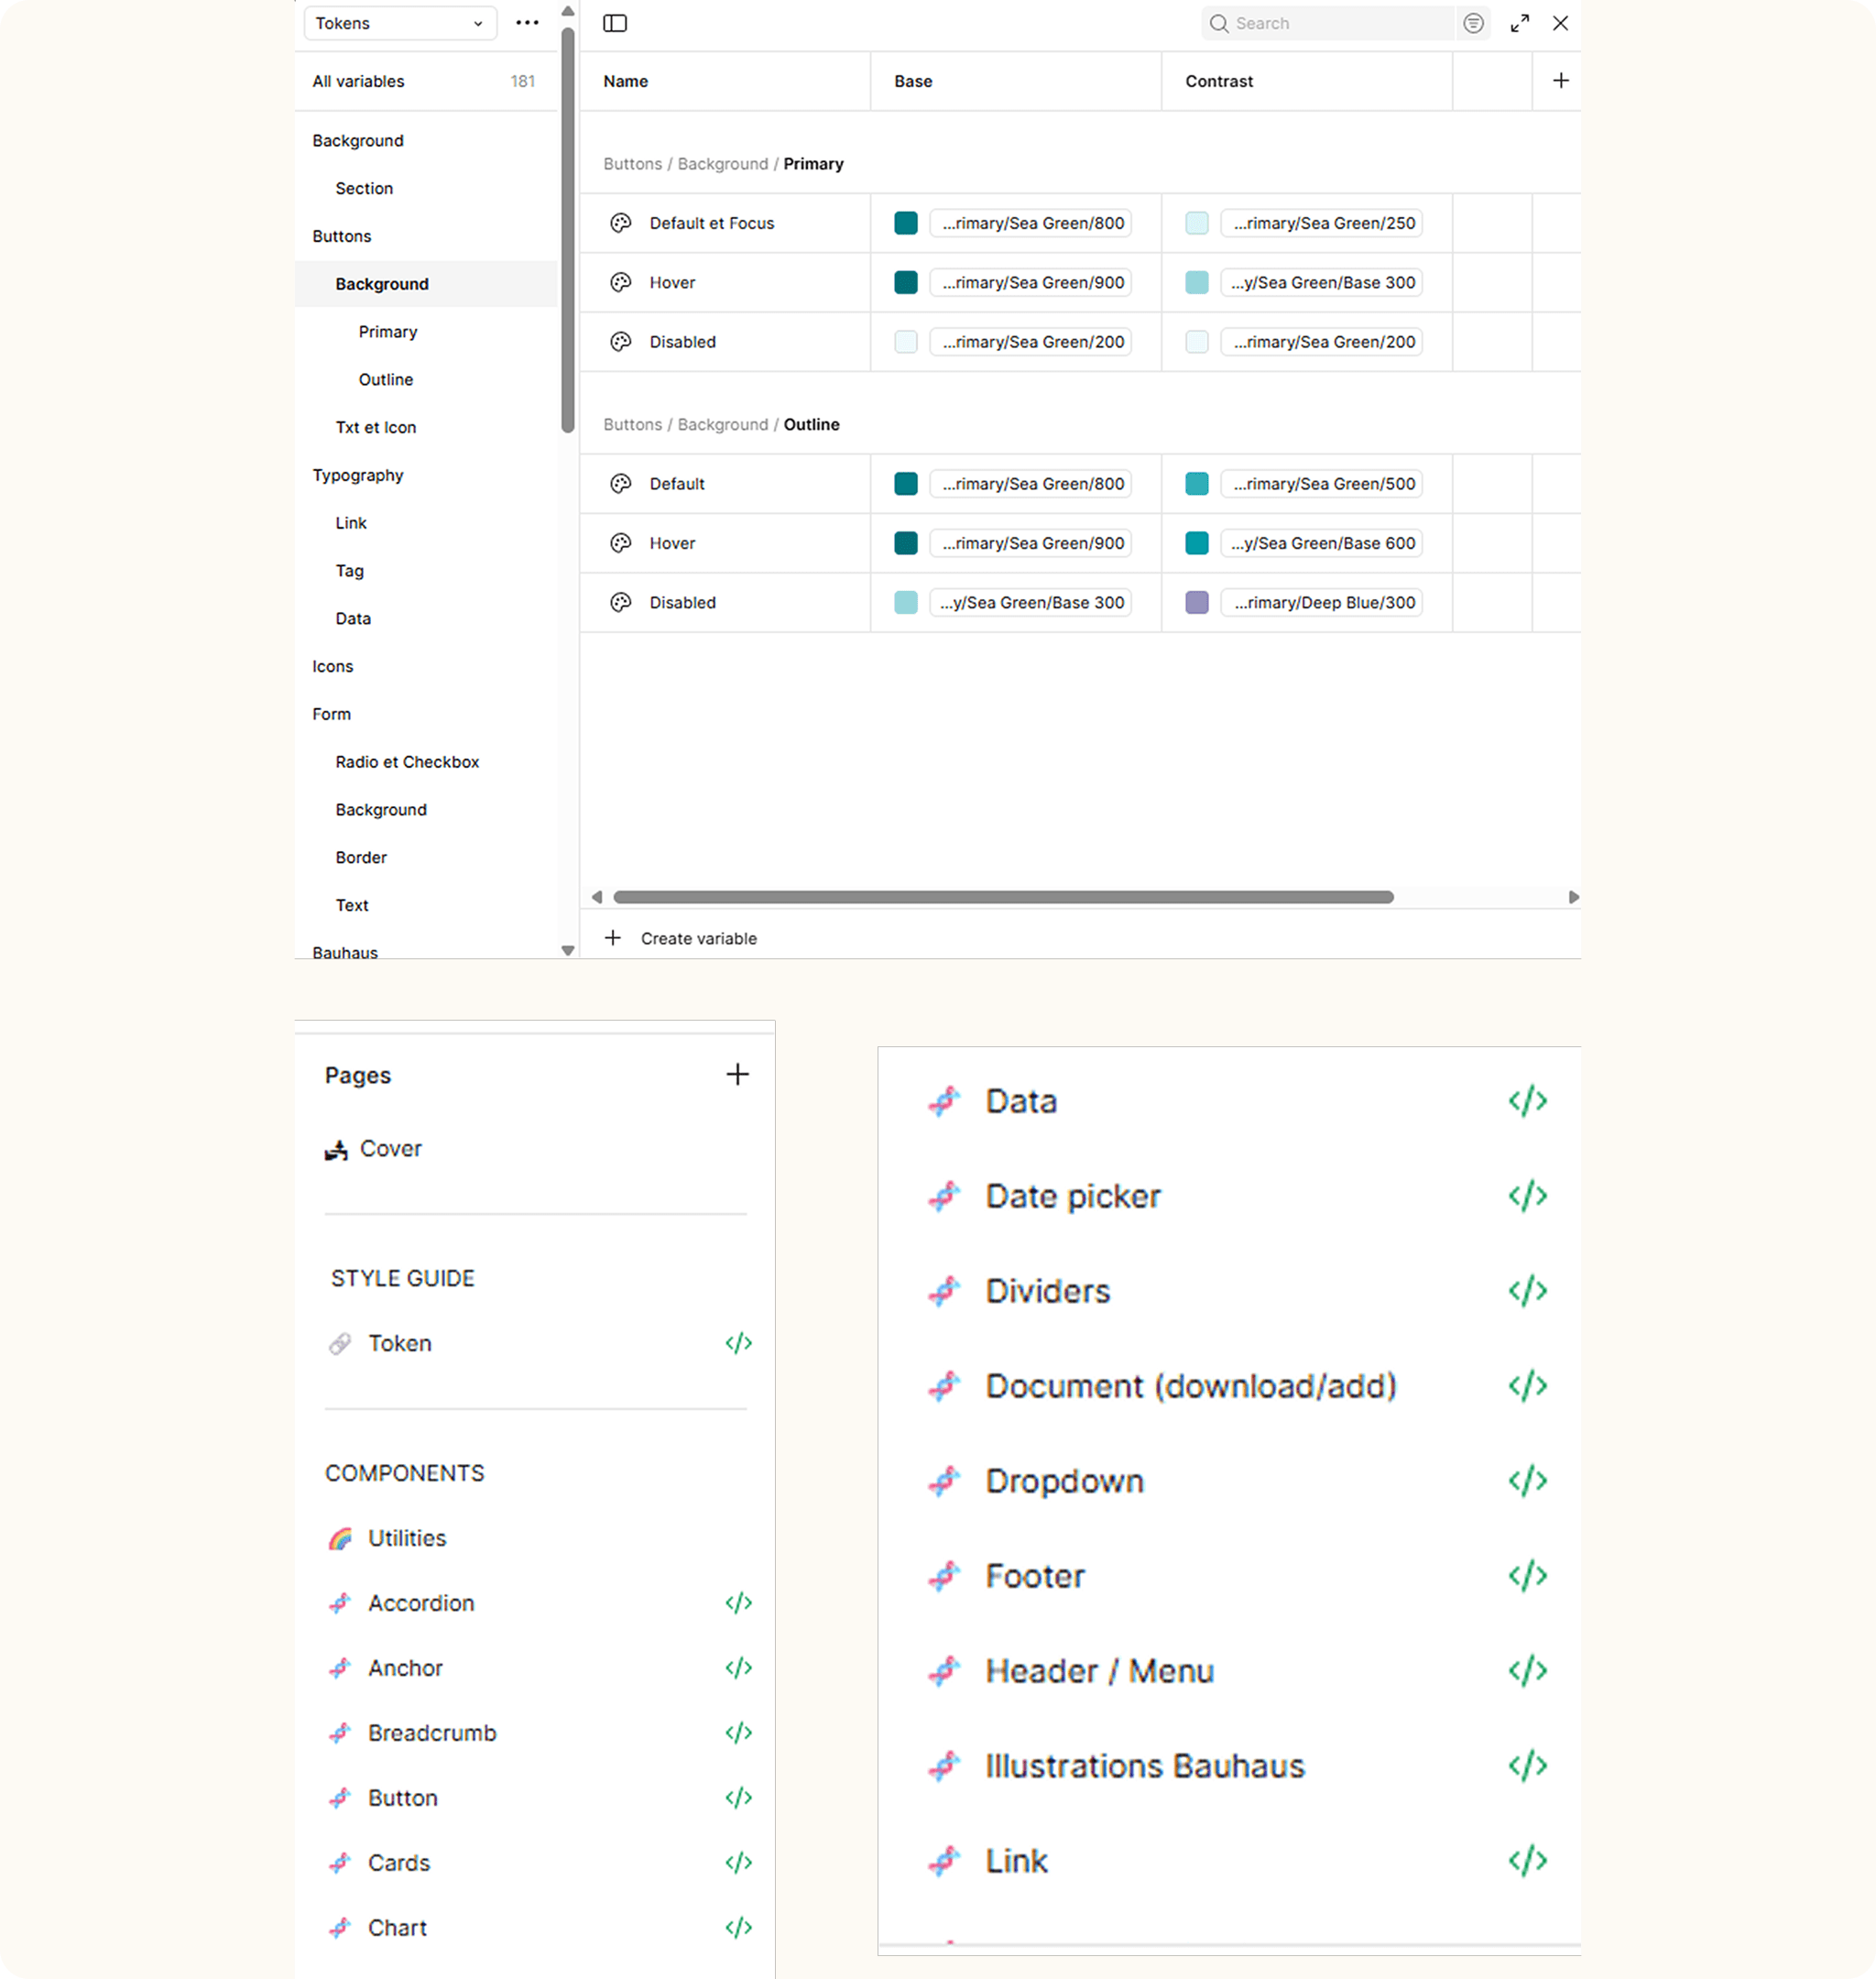This screenshot has height=1979, width=1876.
Task: Click right arrow of horizontal scrollbar
Action: [1573, 897]
